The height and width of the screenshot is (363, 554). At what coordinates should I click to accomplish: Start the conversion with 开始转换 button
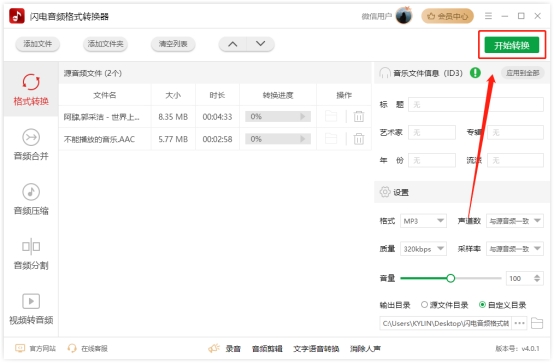coord(512,45)
